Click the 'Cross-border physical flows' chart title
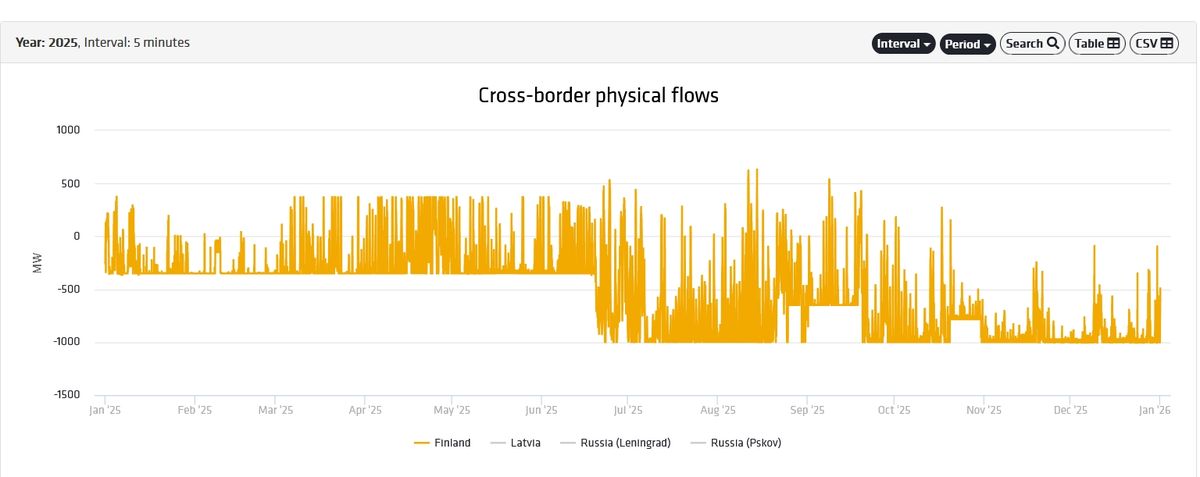This screenshot has height=477, width=1200. coord(598,96)
